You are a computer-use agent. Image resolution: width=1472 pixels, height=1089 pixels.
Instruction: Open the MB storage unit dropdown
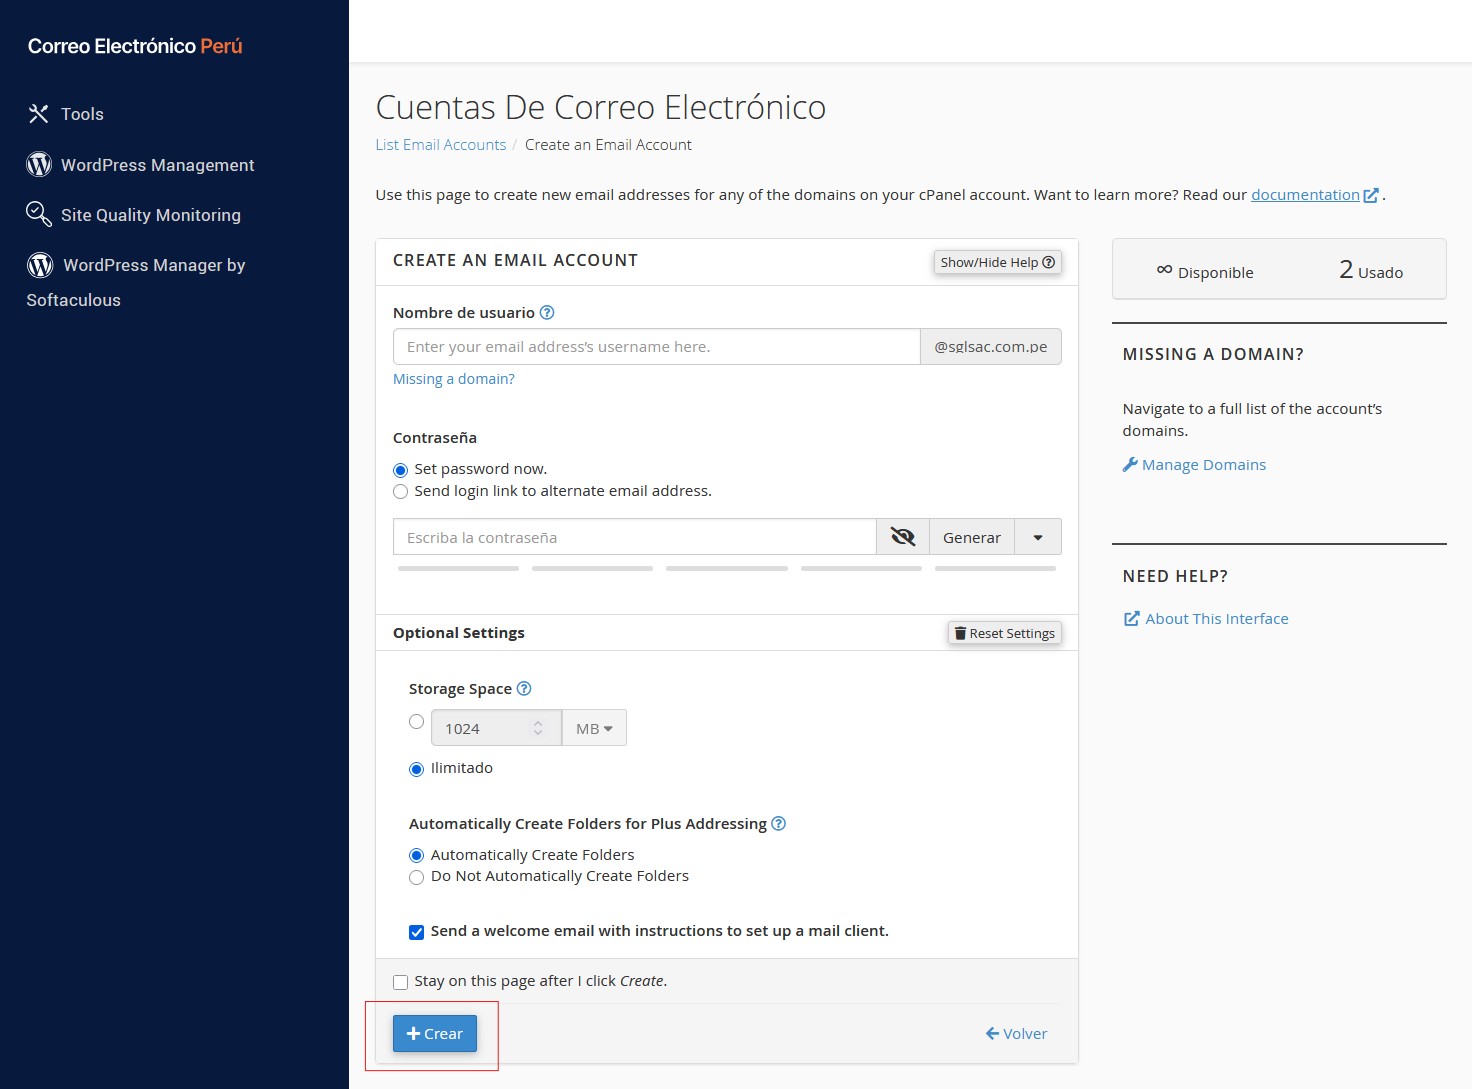tap(594, 729)
